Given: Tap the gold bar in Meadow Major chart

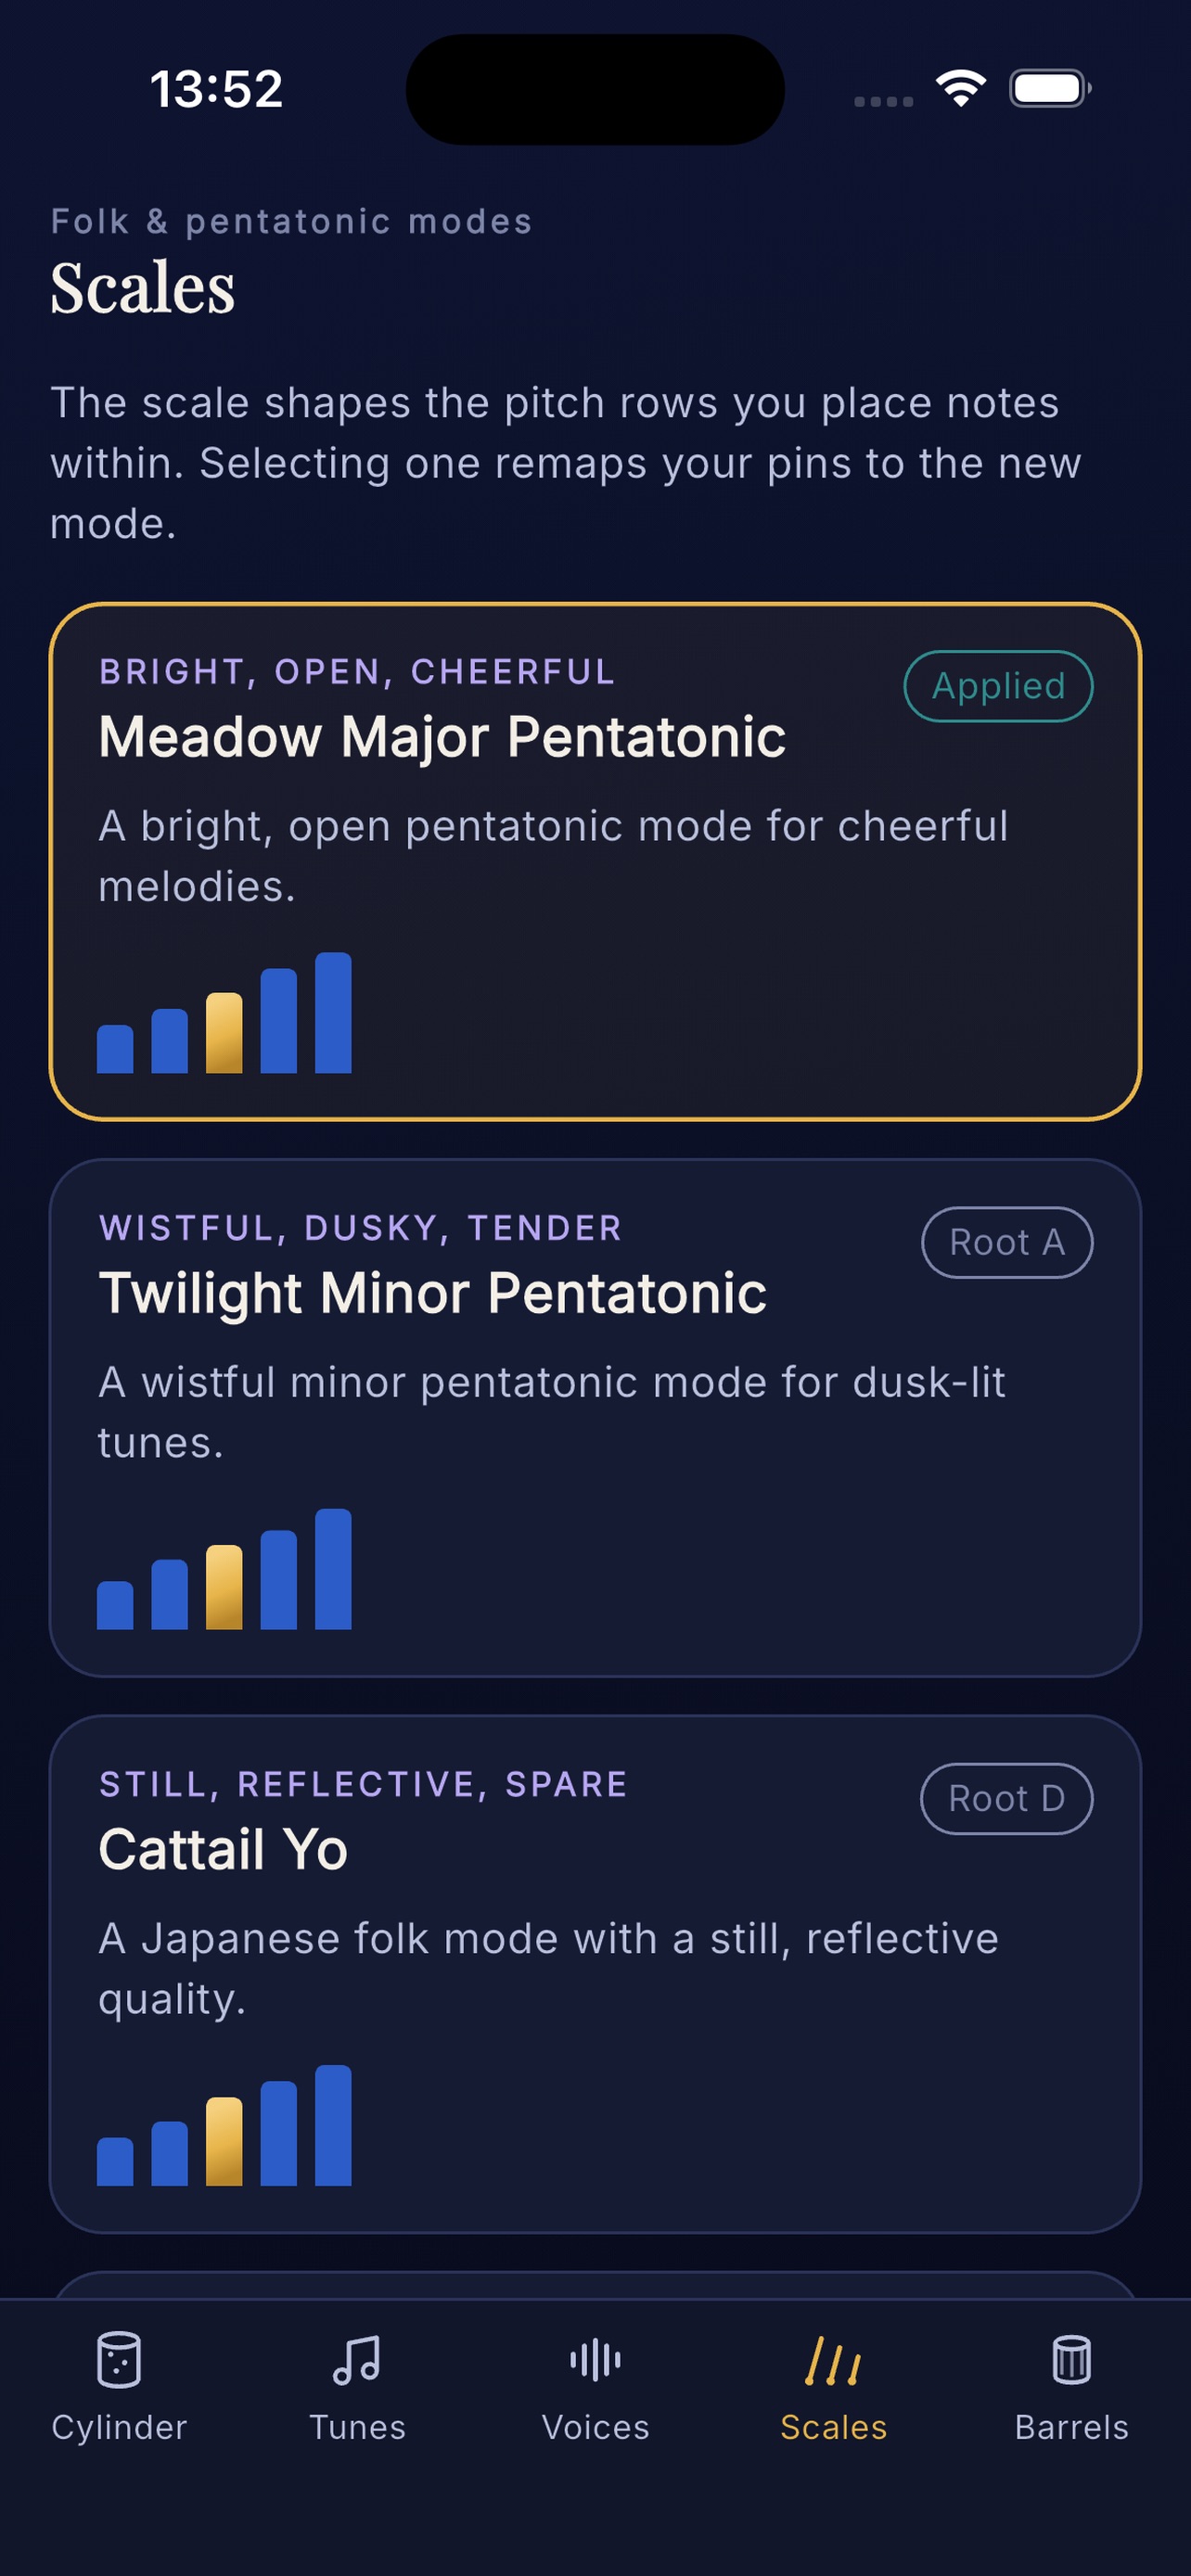Looking at the screenshot, I should (x=224, y=1033).
